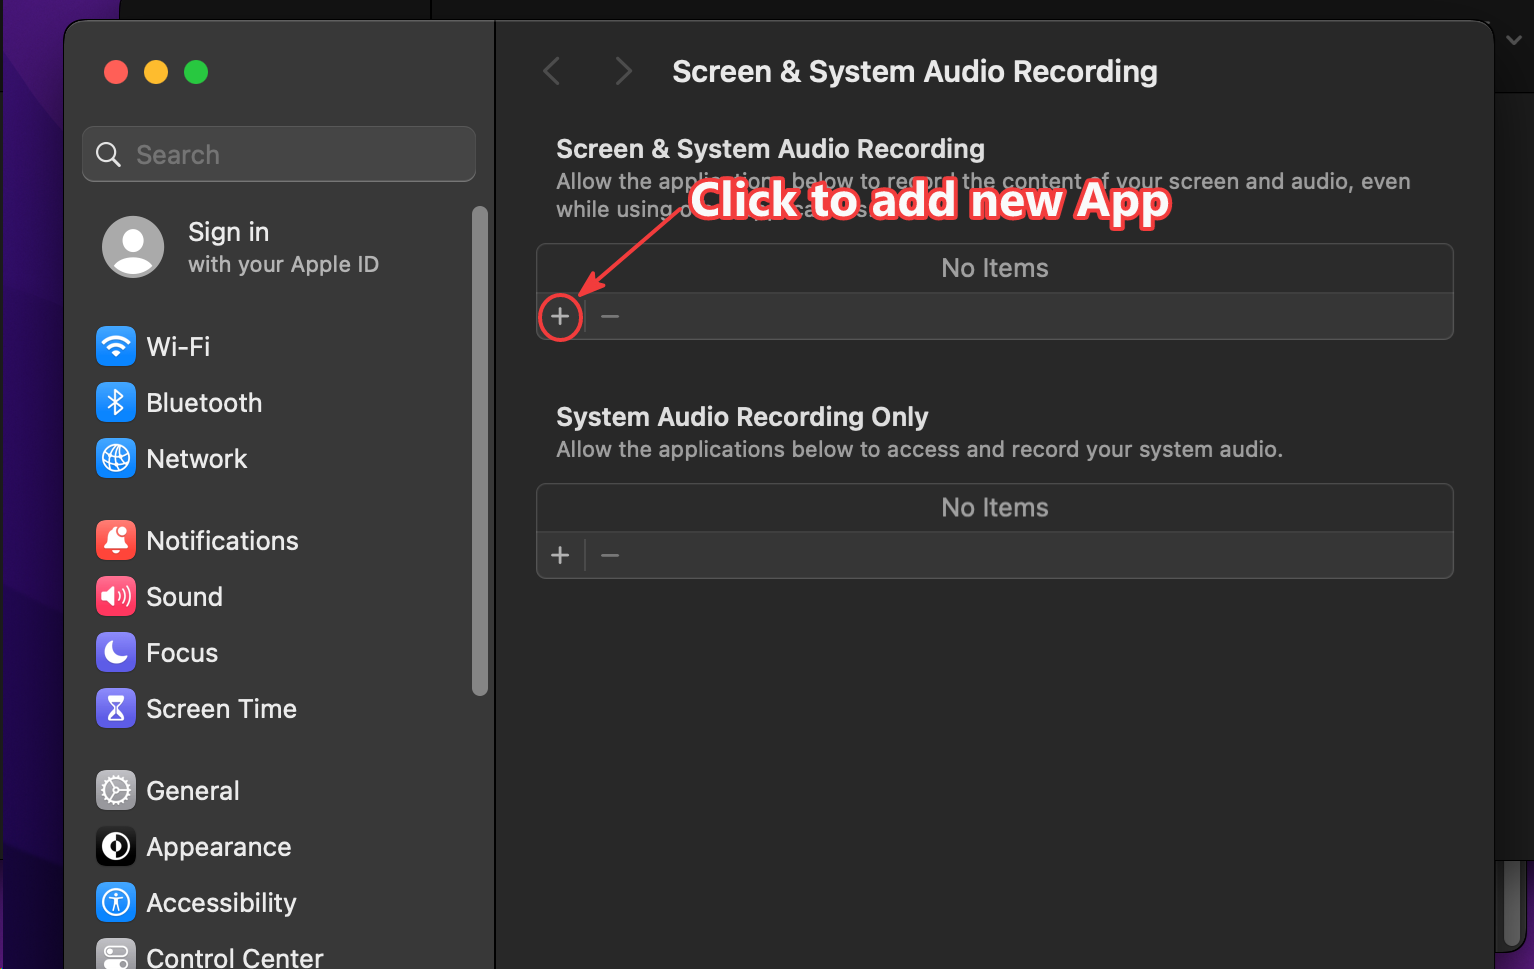The image size is (1534, 969).
Task: Click the sidebar scrollbar
Action: coord(480,451)
